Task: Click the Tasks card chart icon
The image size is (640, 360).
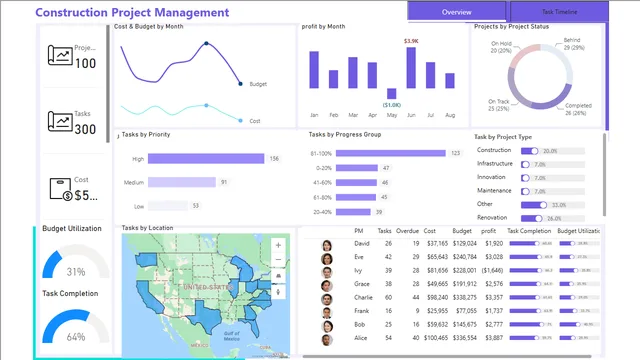Action: pyautogui.click(x=60, y=121)
